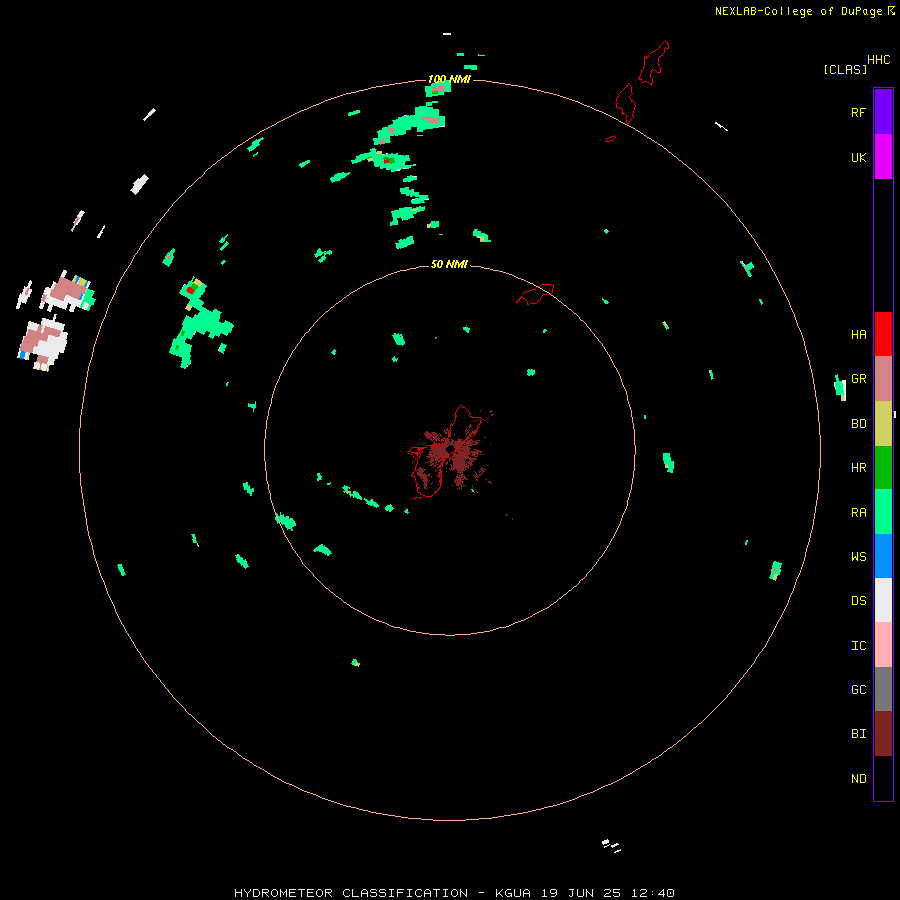Click the RA light green legend swatch

point(883,512)
